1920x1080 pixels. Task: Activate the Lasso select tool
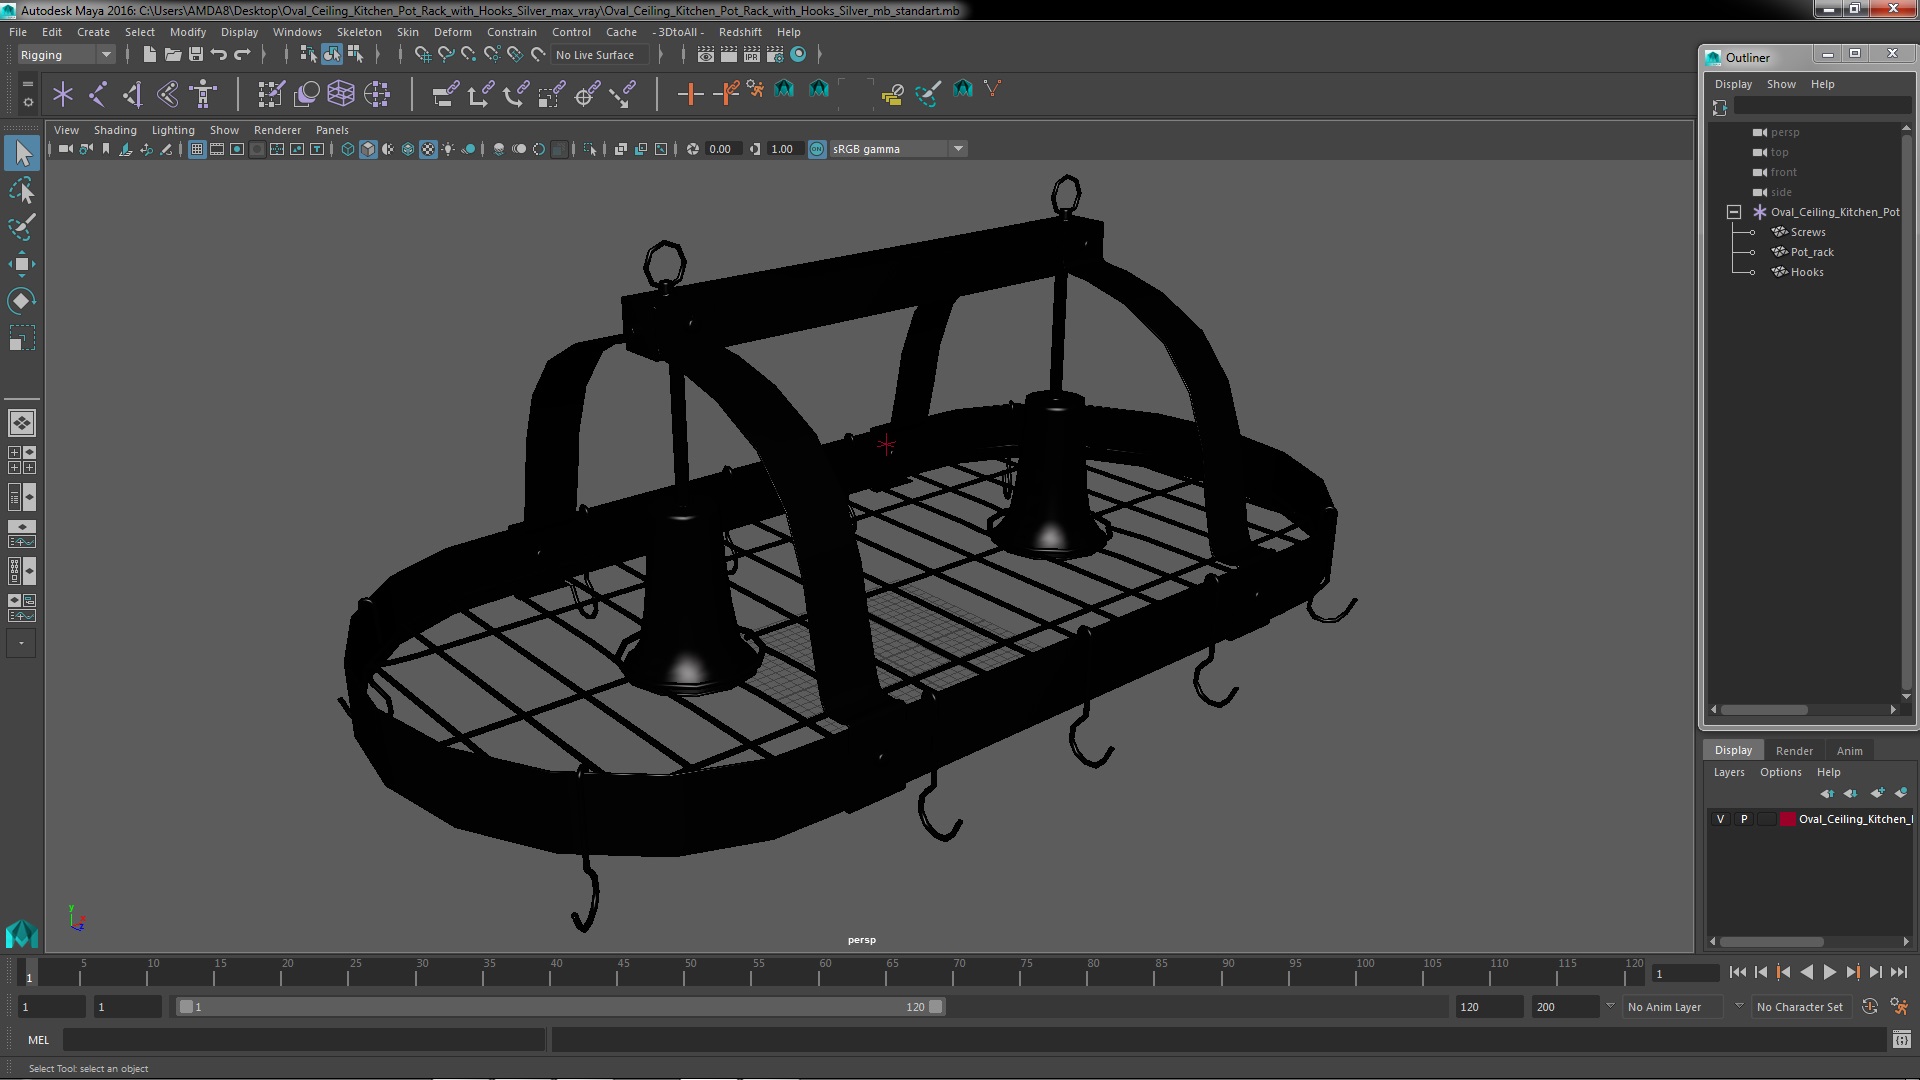[21, 190]
